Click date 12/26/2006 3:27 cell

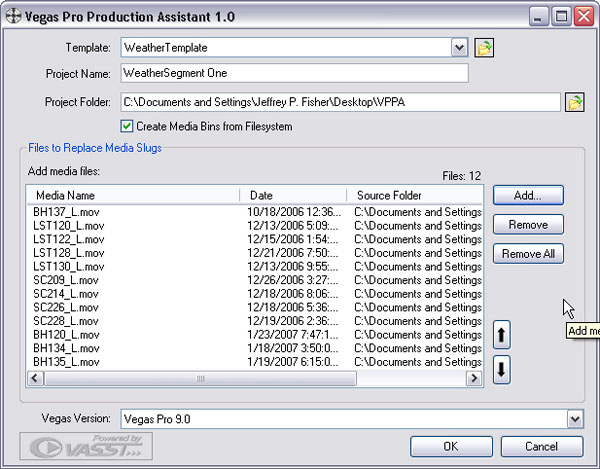coord(293,280)
